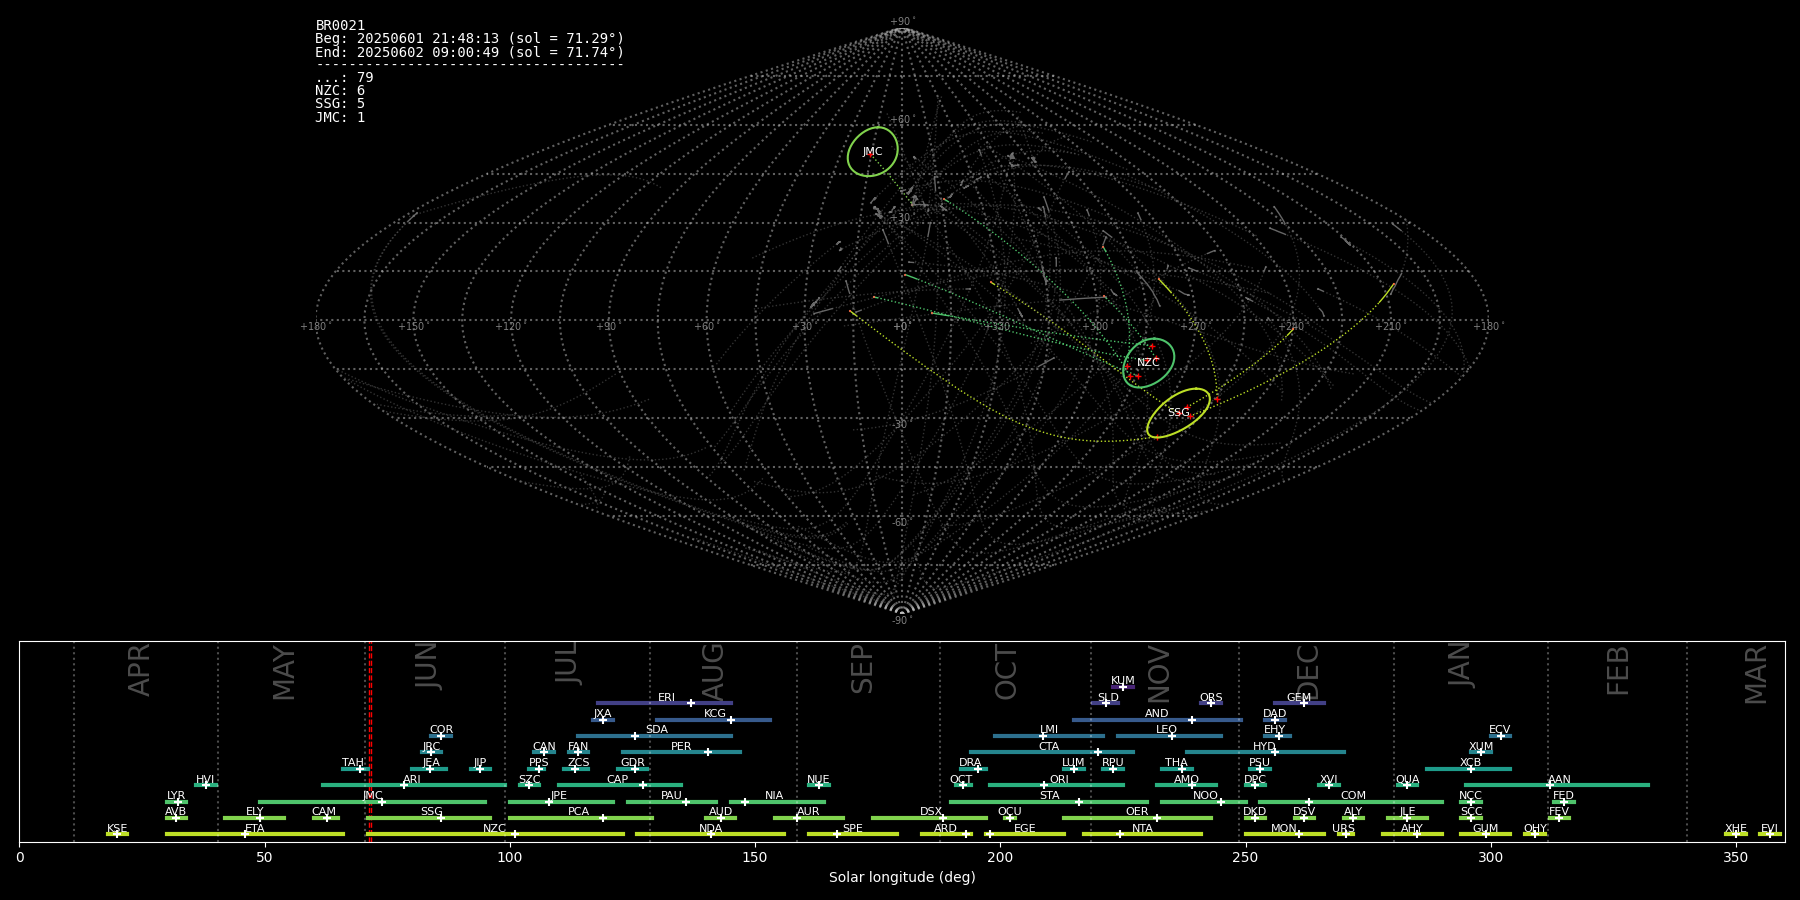Click the FEB month label on the timeline

coord(1617,670)
